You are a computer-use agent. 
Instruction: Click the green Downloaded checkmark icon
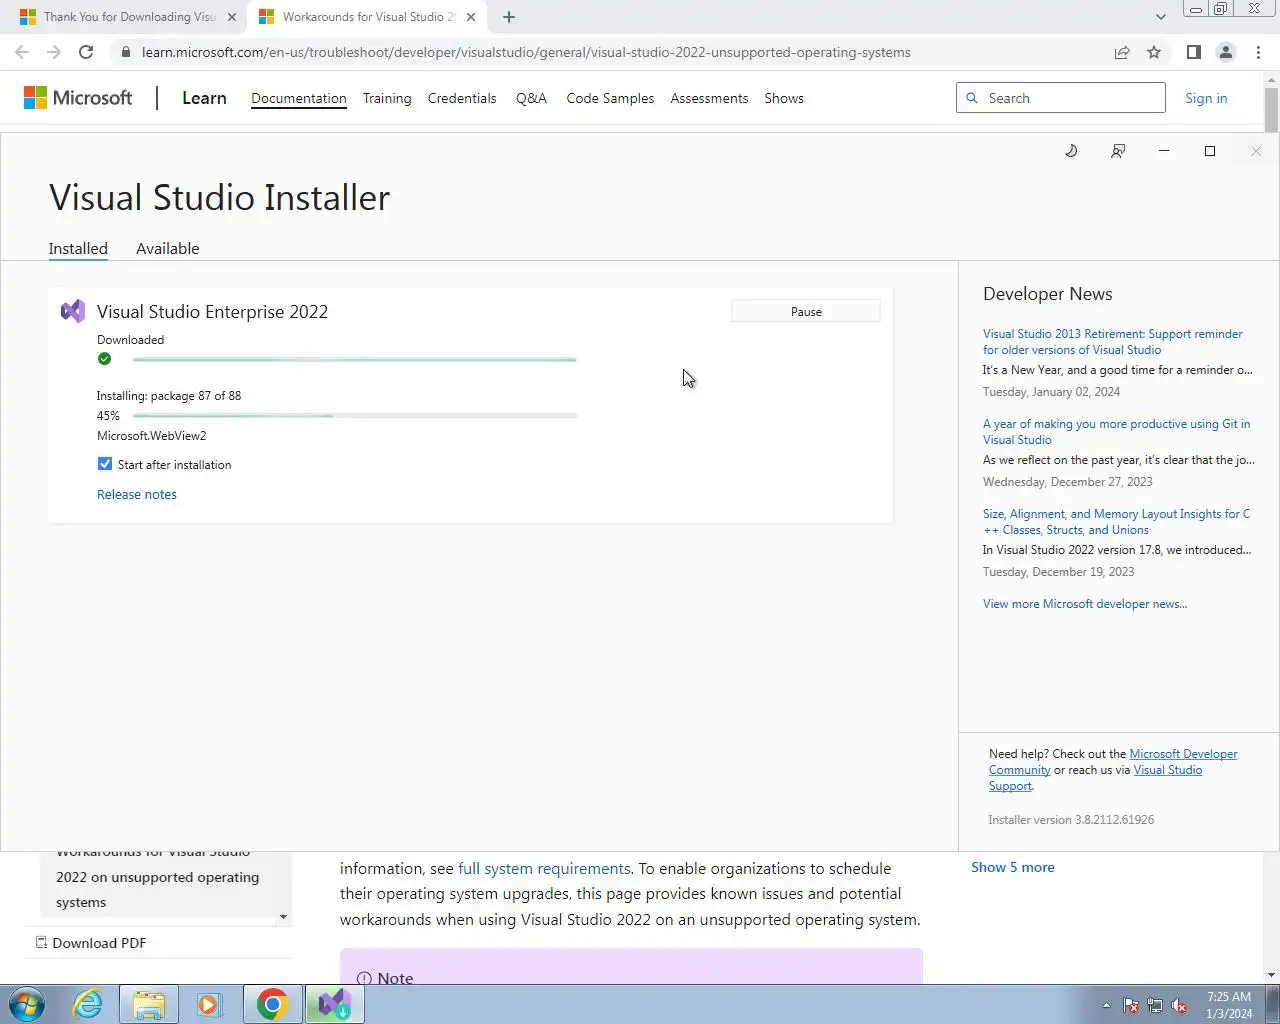[x=105, y=359]
